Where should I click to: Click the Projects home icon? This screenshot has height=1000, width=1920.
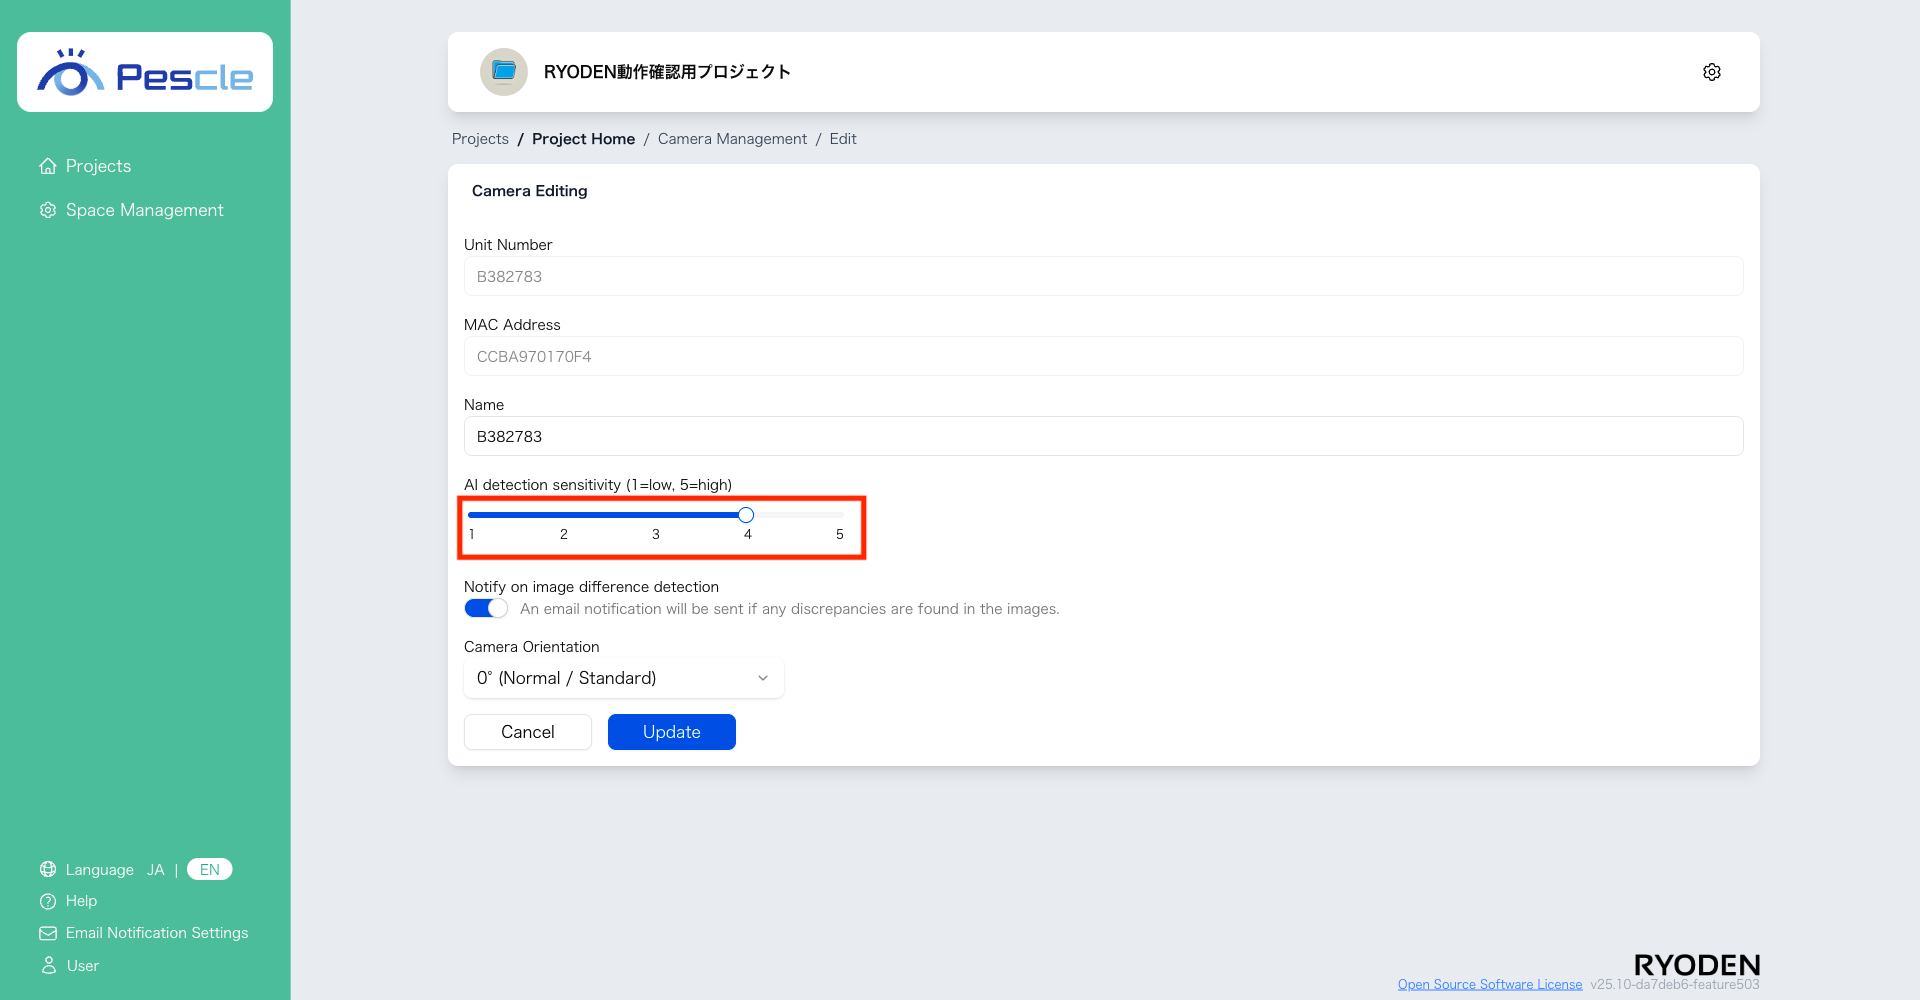(x=48, y=166)
